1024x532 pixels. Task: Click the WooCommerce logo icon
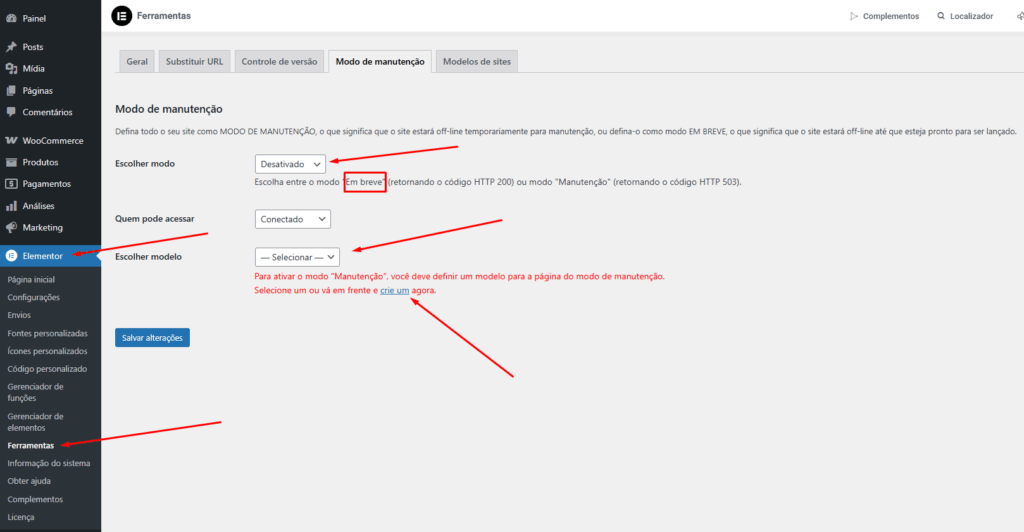coord(11,140)
